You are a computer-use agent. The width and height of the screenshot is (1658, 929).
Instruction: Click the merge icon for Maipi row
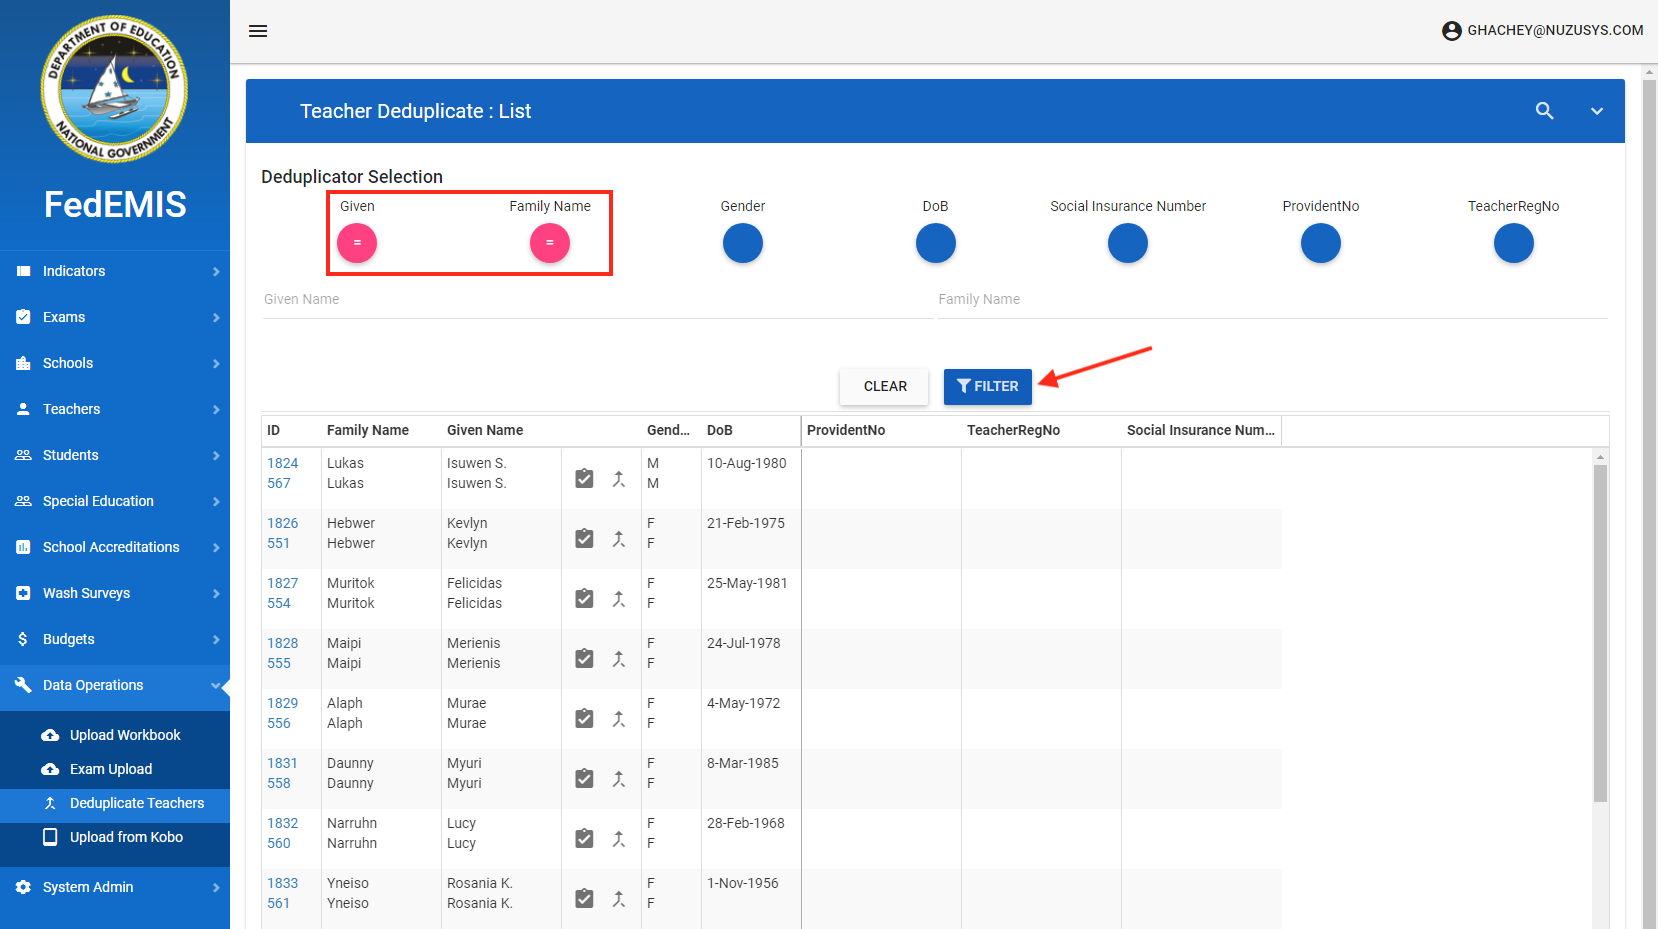(619, 659)
